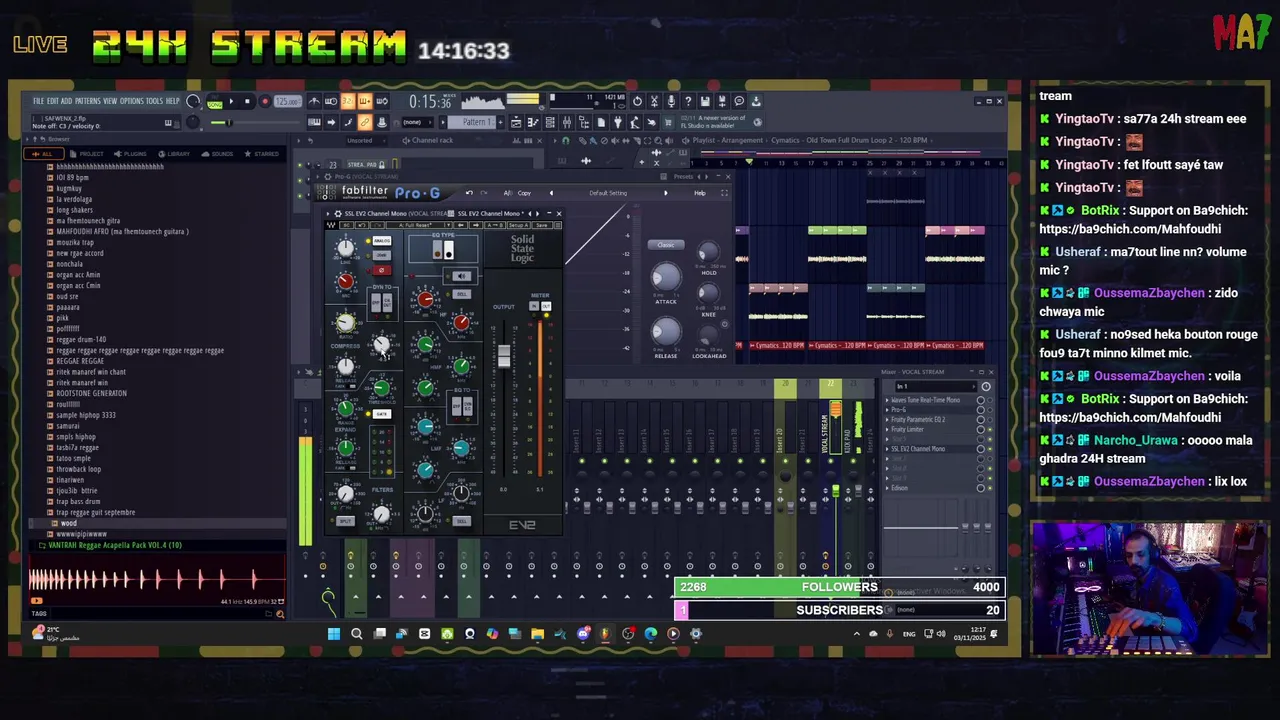This screenshot has width=1280, height=720.
Task: Toggle the SPLIT filter button on SSL
Action: click(345, 521)
